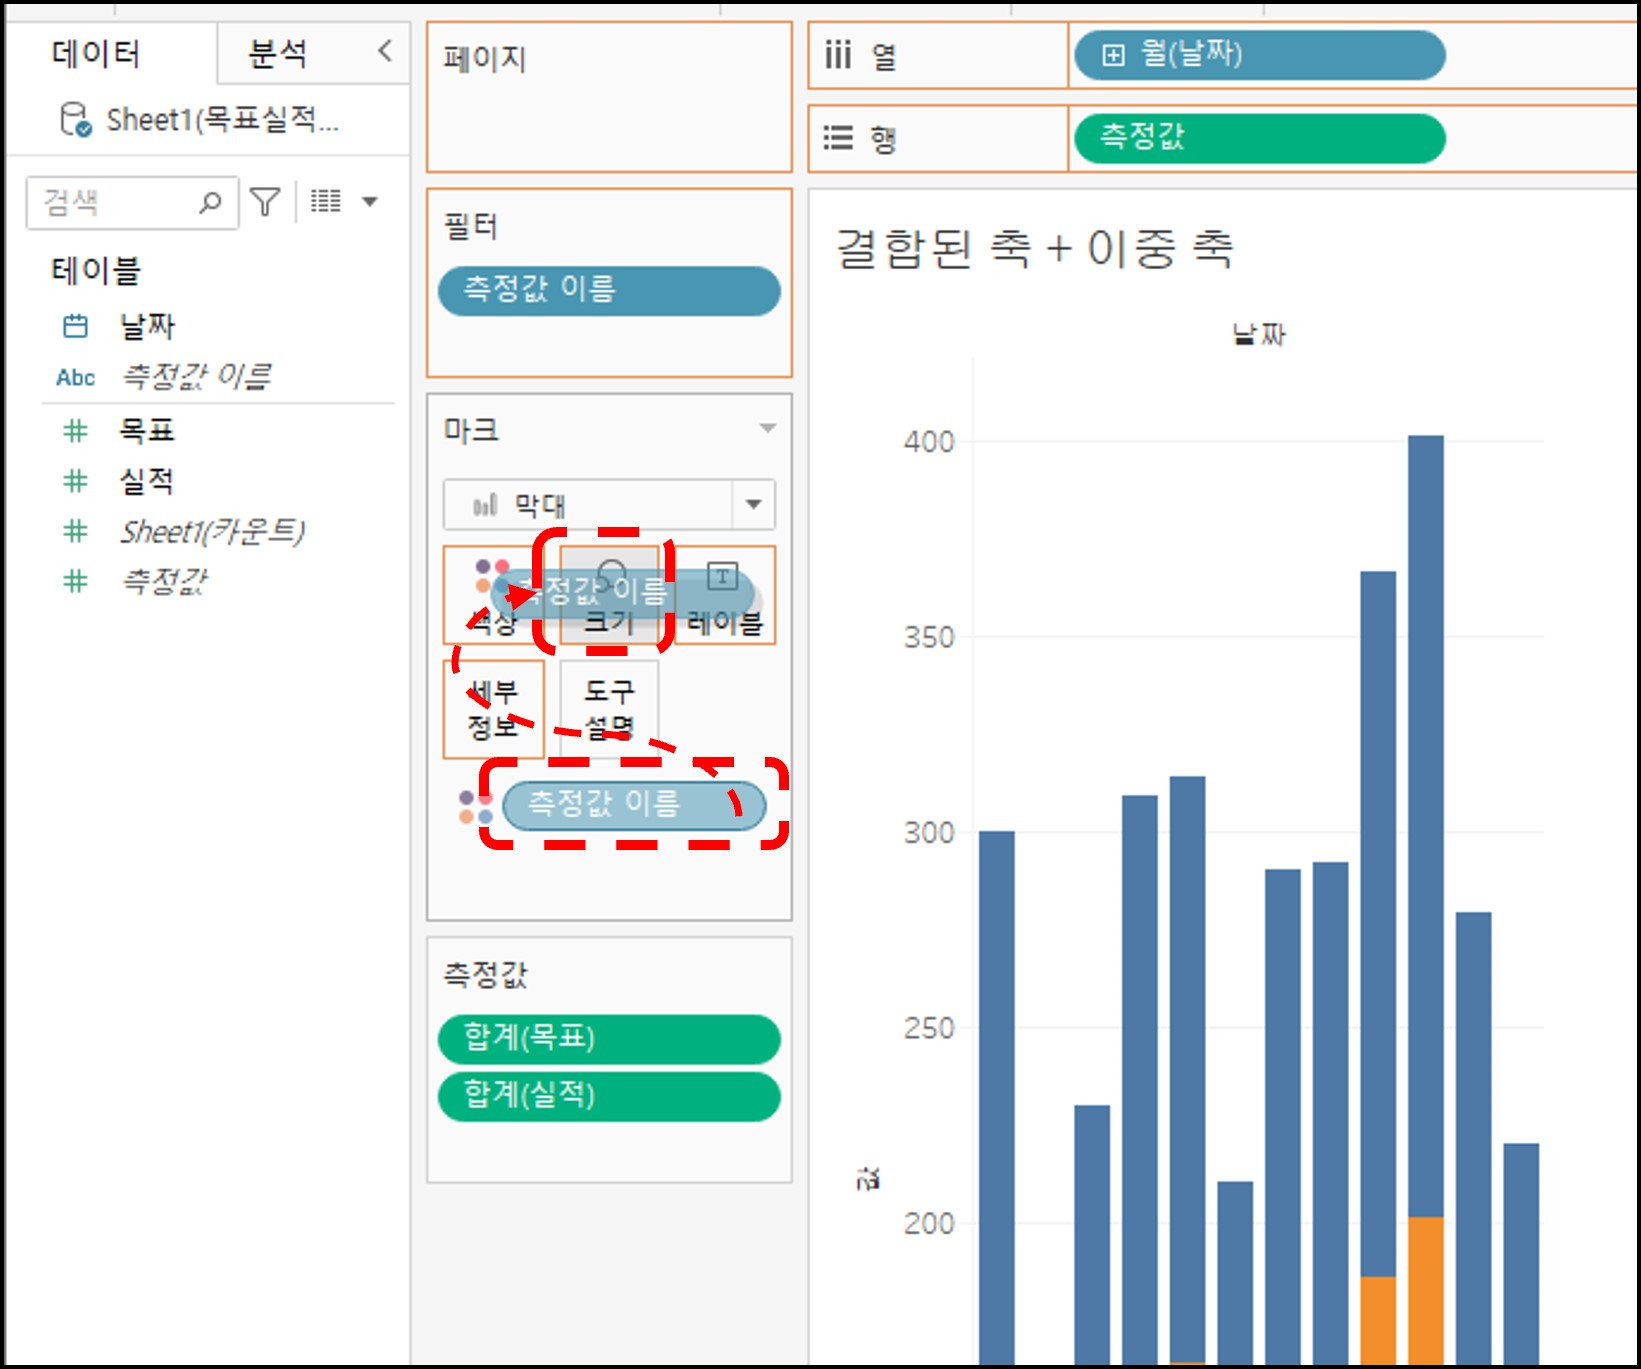This screenshot has width=1641, height=1369.
Task: Click the 색상 marks button
Action: coord(493,595)
